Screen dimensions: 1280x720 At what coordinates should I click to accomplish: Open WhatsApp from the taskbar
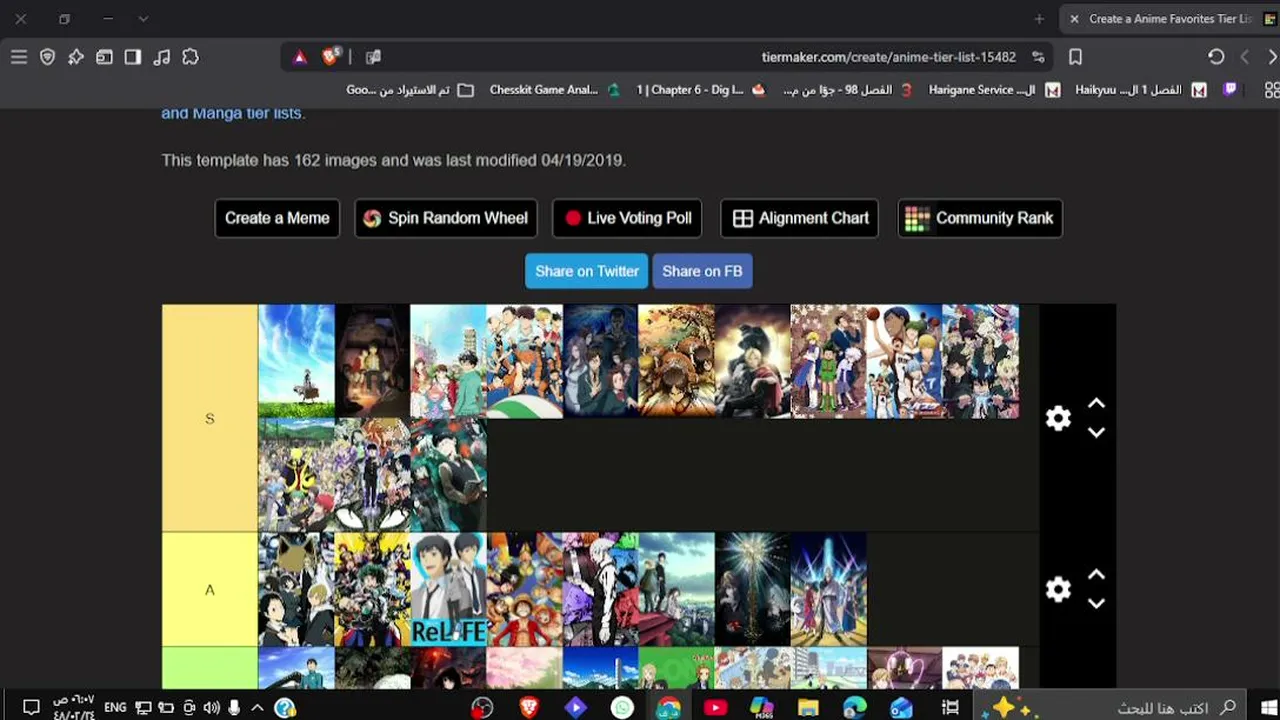click(x=622, y=708)
